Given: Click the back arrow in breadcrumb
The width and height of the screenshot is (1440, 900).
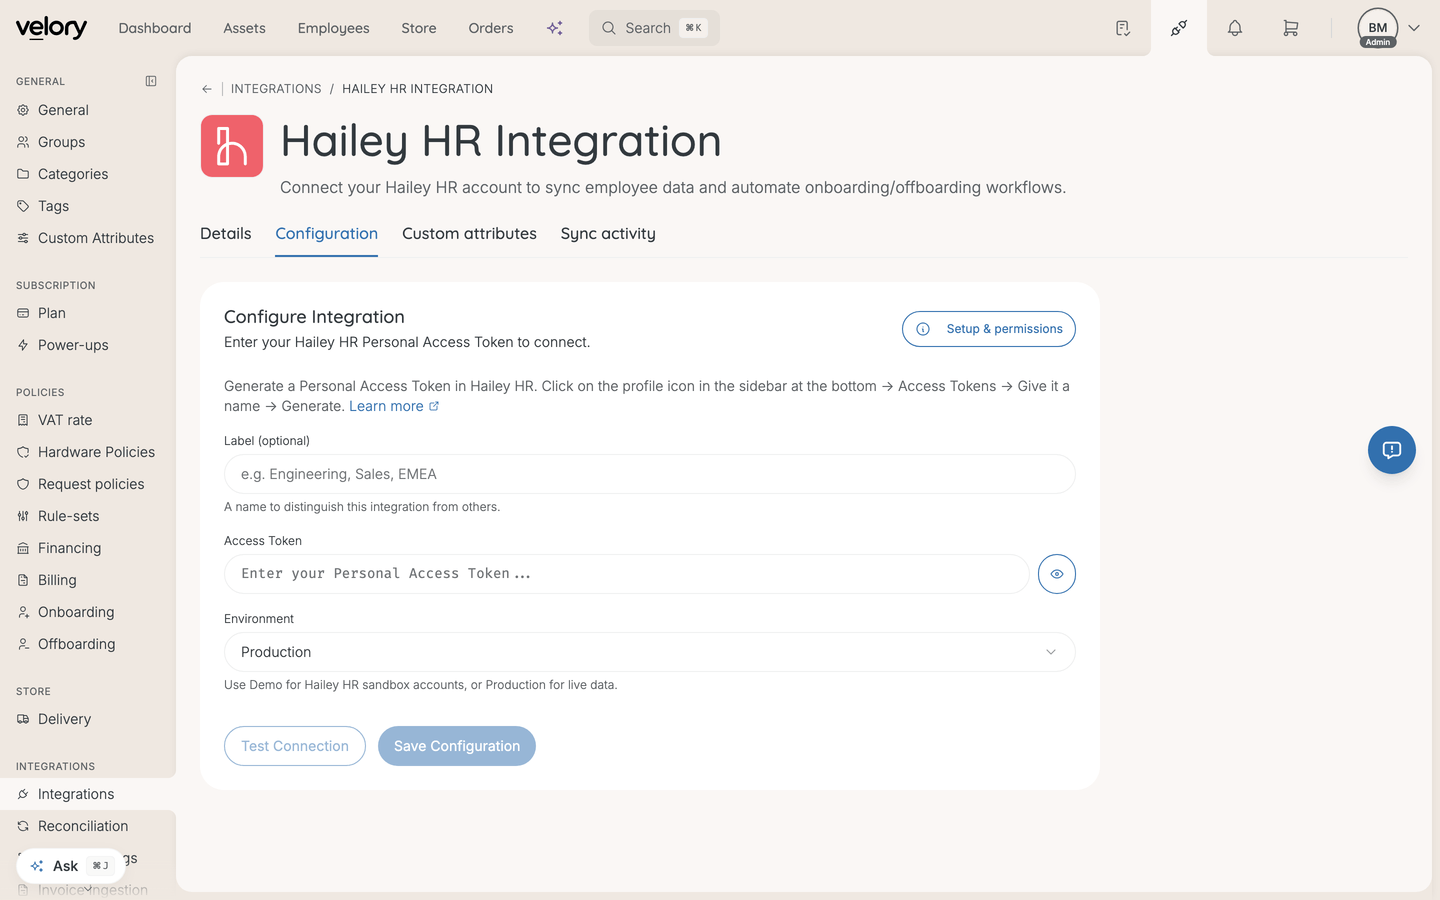Looking at the screenshot, I should click(x=207, y=89).
